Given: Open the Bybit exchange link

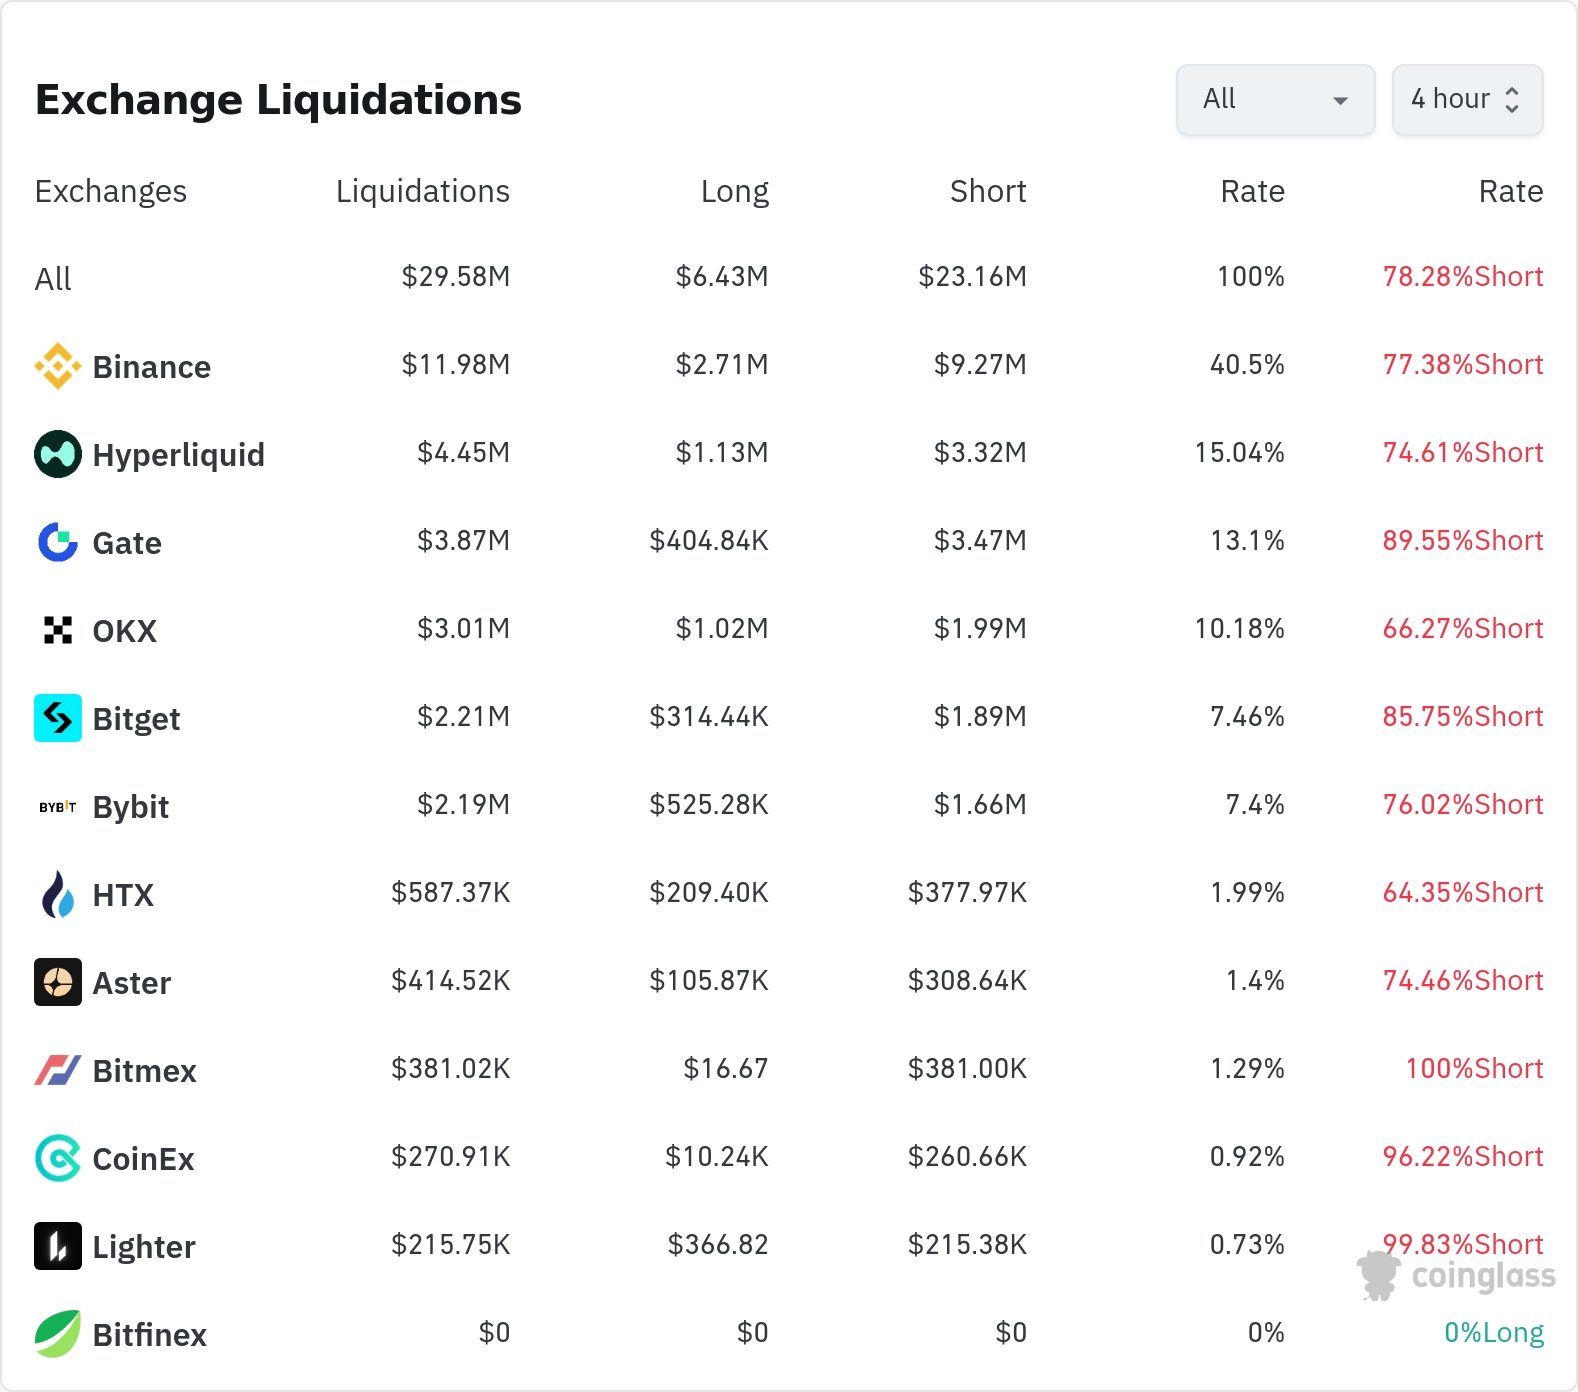Looking at the screenshot, I should tap(131, 807).
